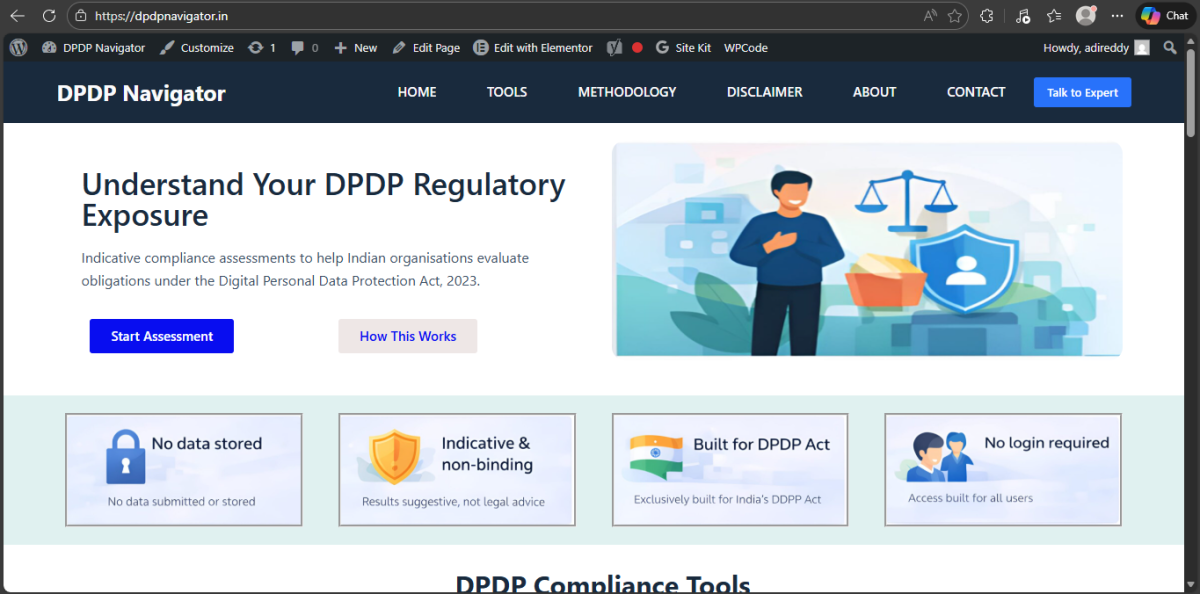
Task: Click the admin bar search magnifier icon
Action: coord(1170,47)
